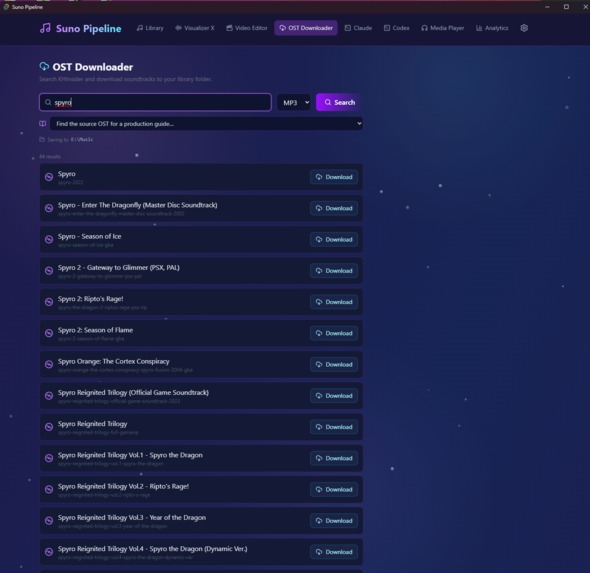The image size is (590, 573).
Task: Go to the Claude tab
Action: (358, 28)
